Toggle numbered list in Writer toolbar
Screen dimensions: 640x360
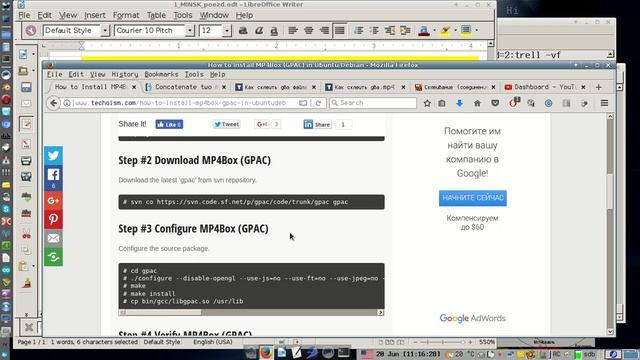(359, 31)
